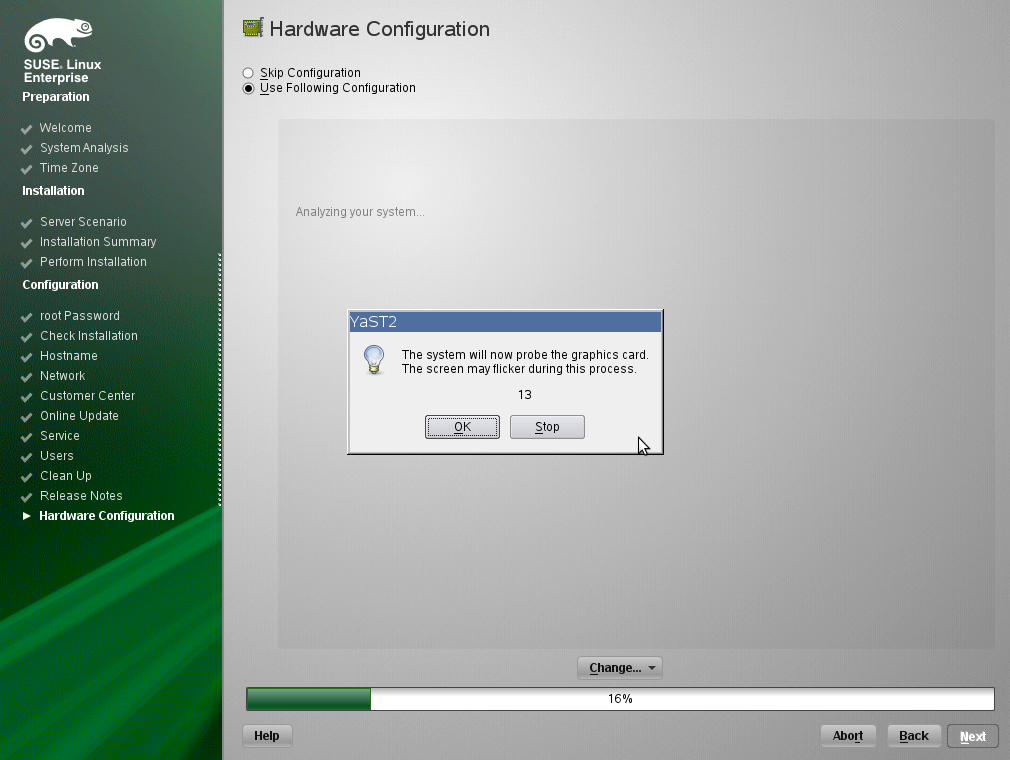Click the checkmark beside Check Installation

coord(26,337)
